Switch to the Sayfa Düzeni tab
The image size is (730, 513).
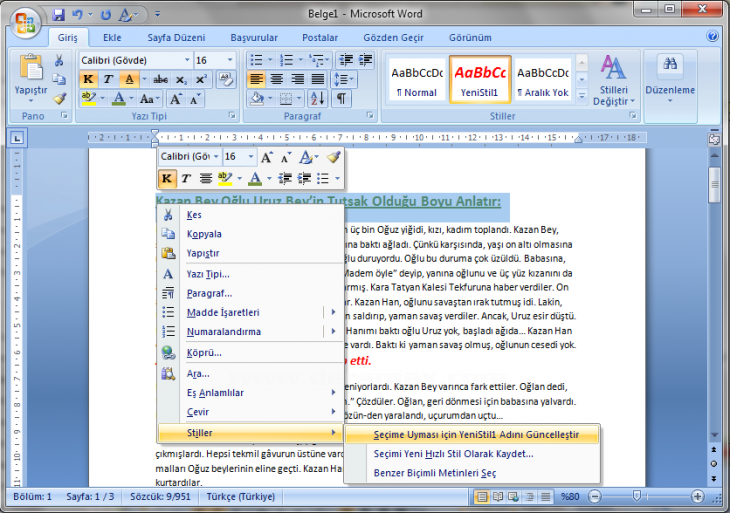point(176,38)
